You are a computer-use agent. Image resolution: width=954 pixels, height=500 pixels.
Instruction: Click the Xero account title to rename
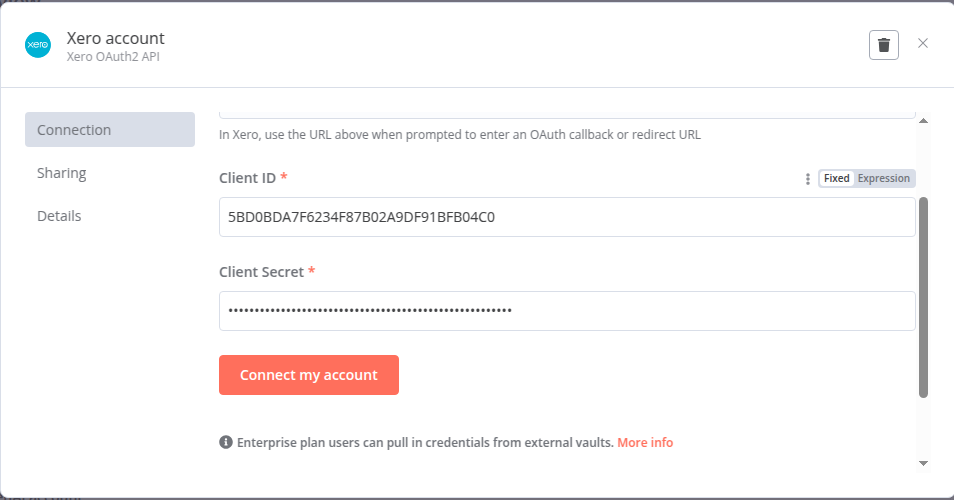click(x=115, y=38)
